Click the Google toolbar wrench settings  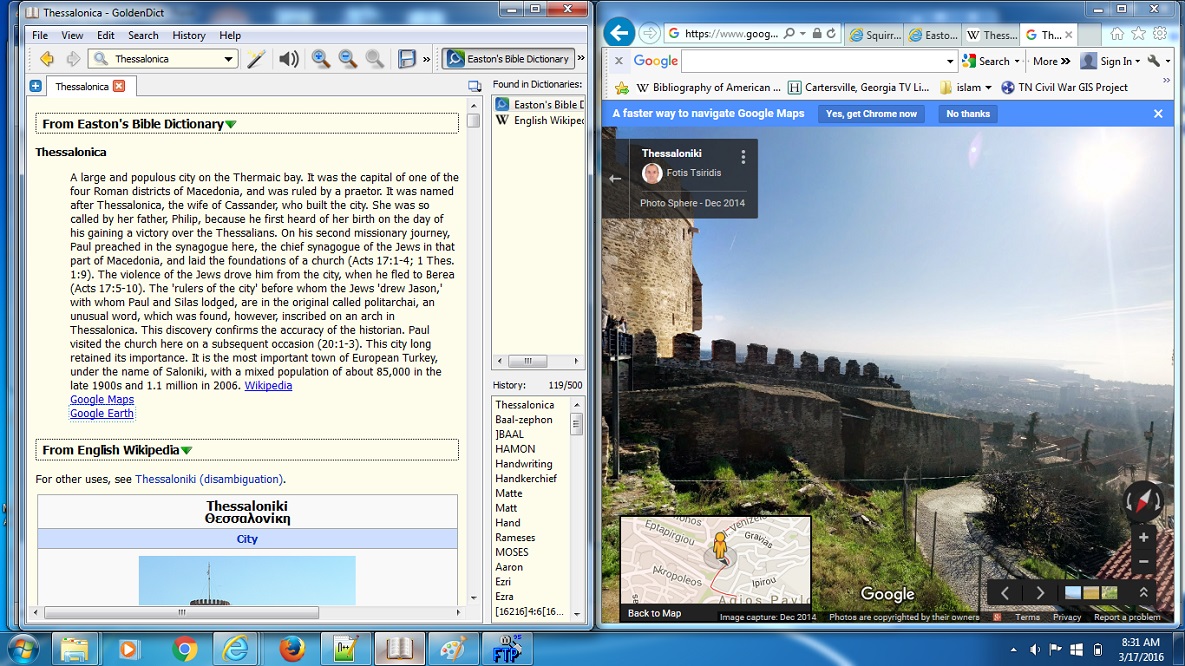coord(1154,61)
